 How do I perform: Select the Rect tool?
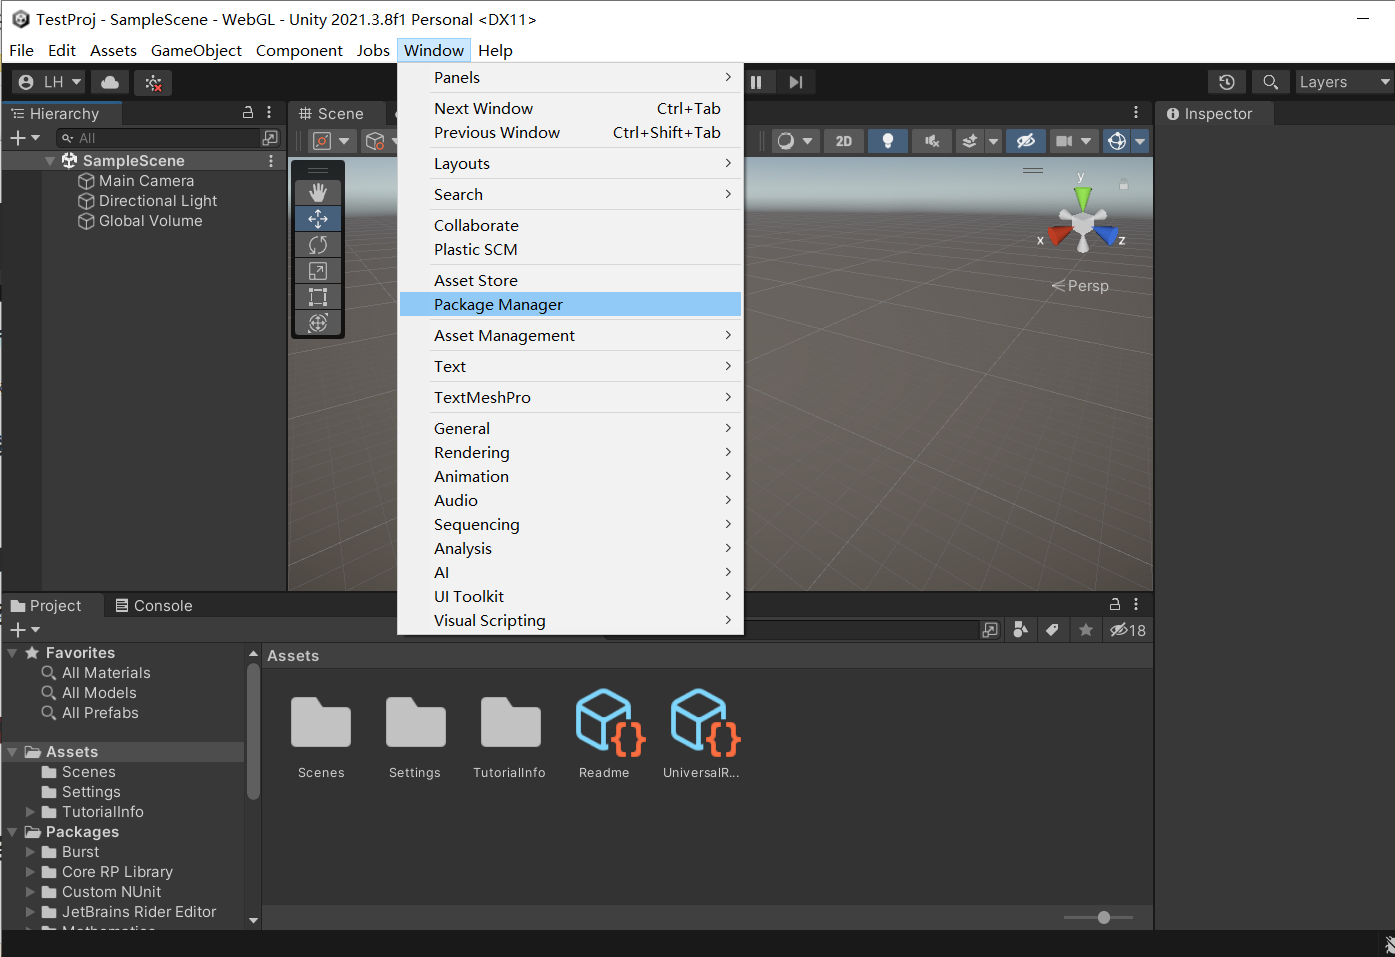coord(318,296)
